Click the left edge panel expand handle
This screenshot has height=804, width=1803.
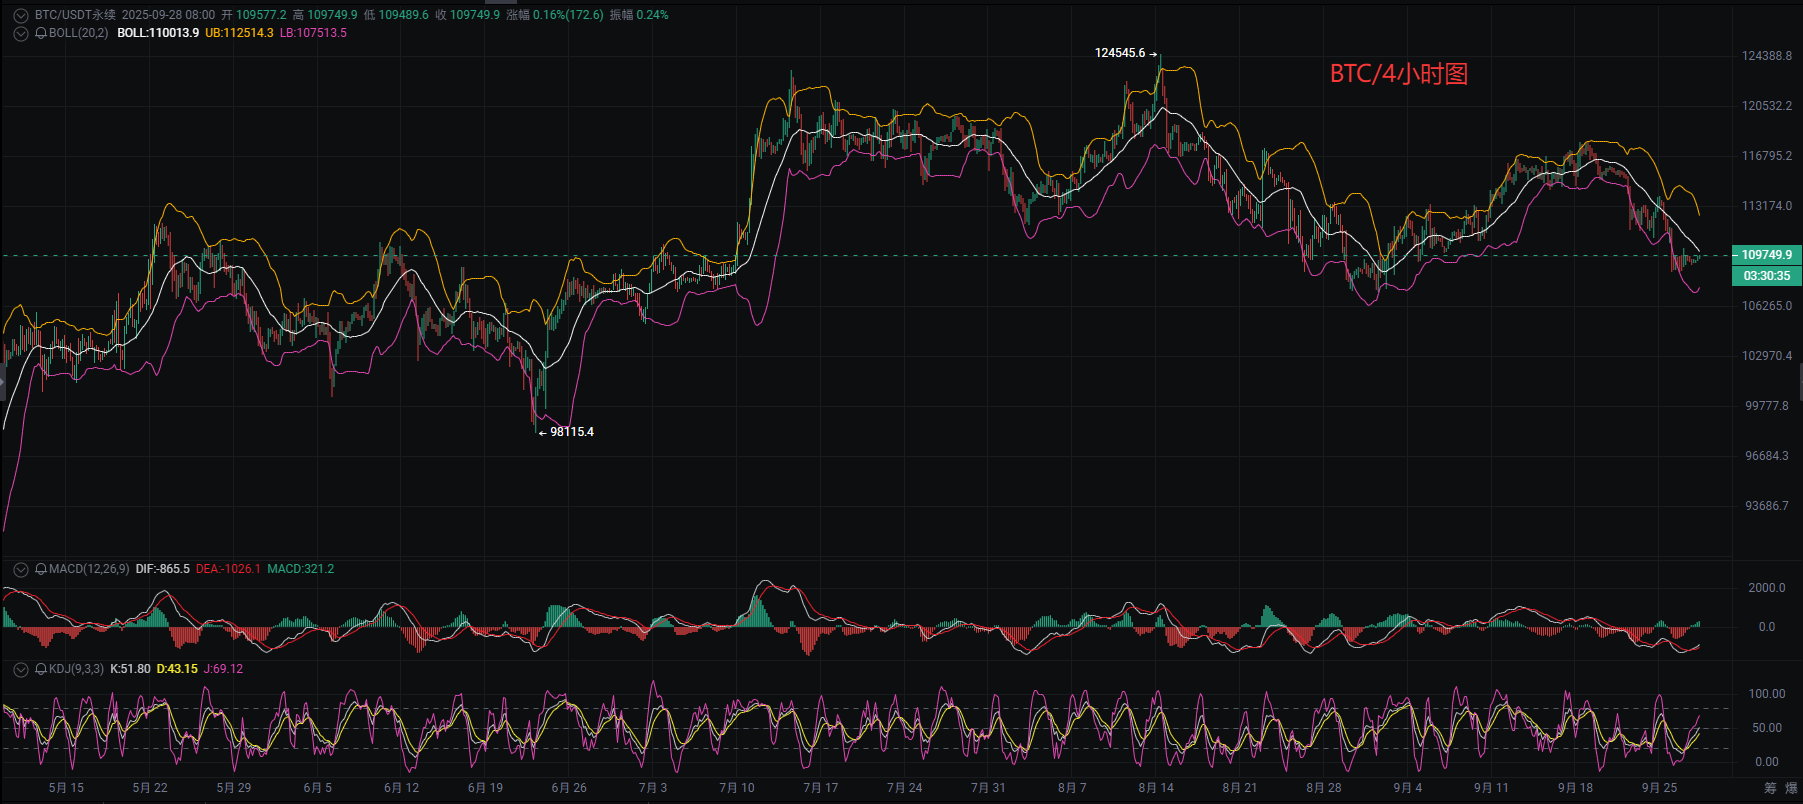2,383
